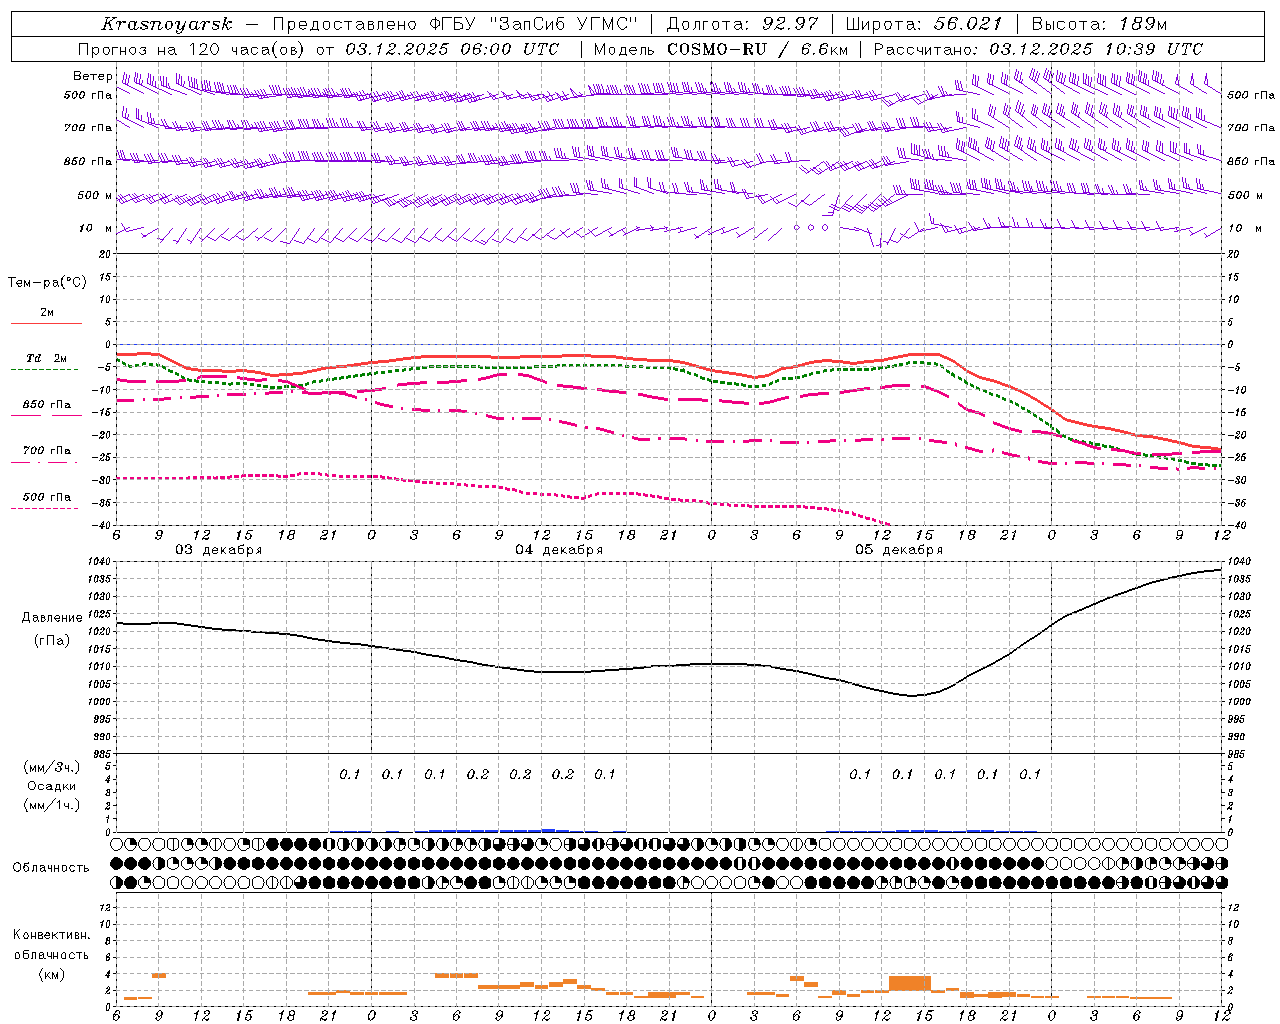Click the forecast start "03.12.2025 06:00 UTC"
1280x1024 pixels.
tap(452, 49)
